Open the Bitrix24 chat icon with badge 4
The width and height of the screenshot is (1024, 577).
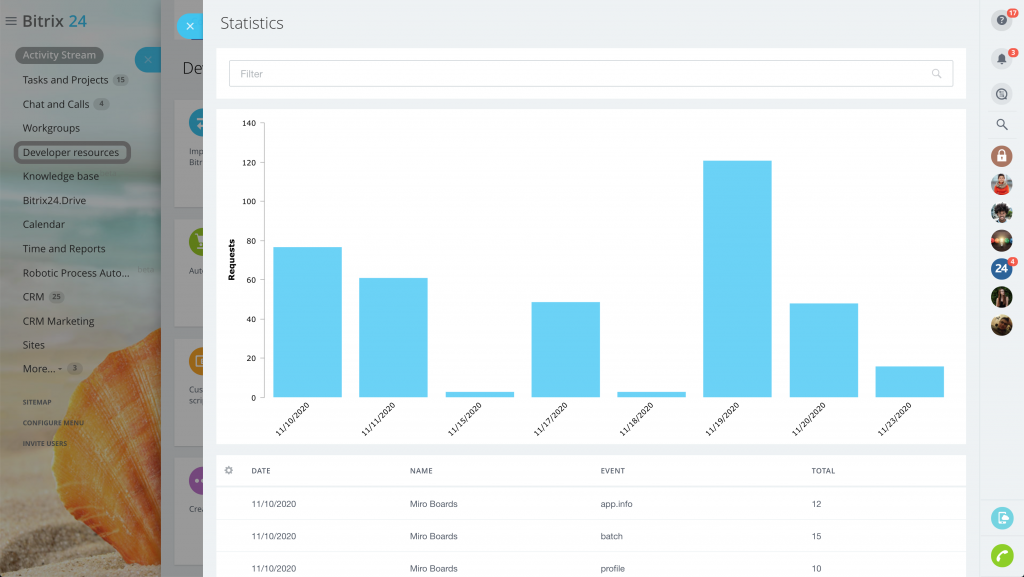click(x=1001, y=268)
